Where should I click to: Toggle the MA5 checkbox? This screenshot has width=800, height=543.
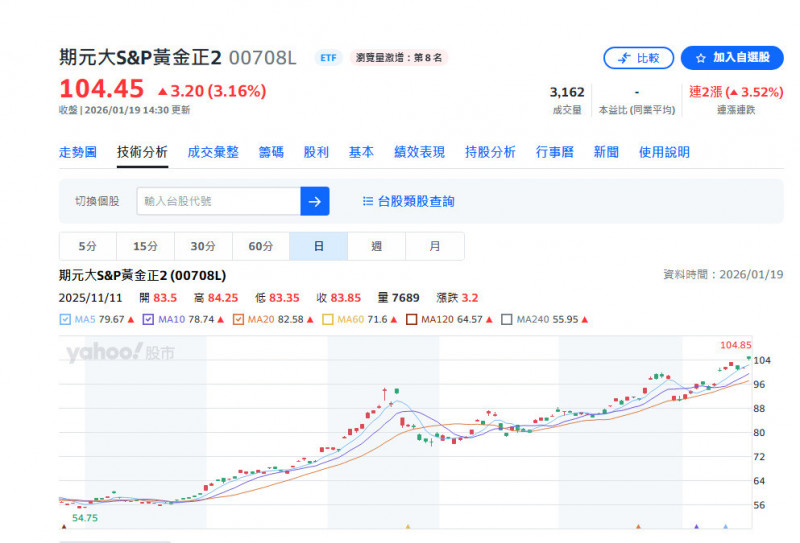tap(65, 319)
